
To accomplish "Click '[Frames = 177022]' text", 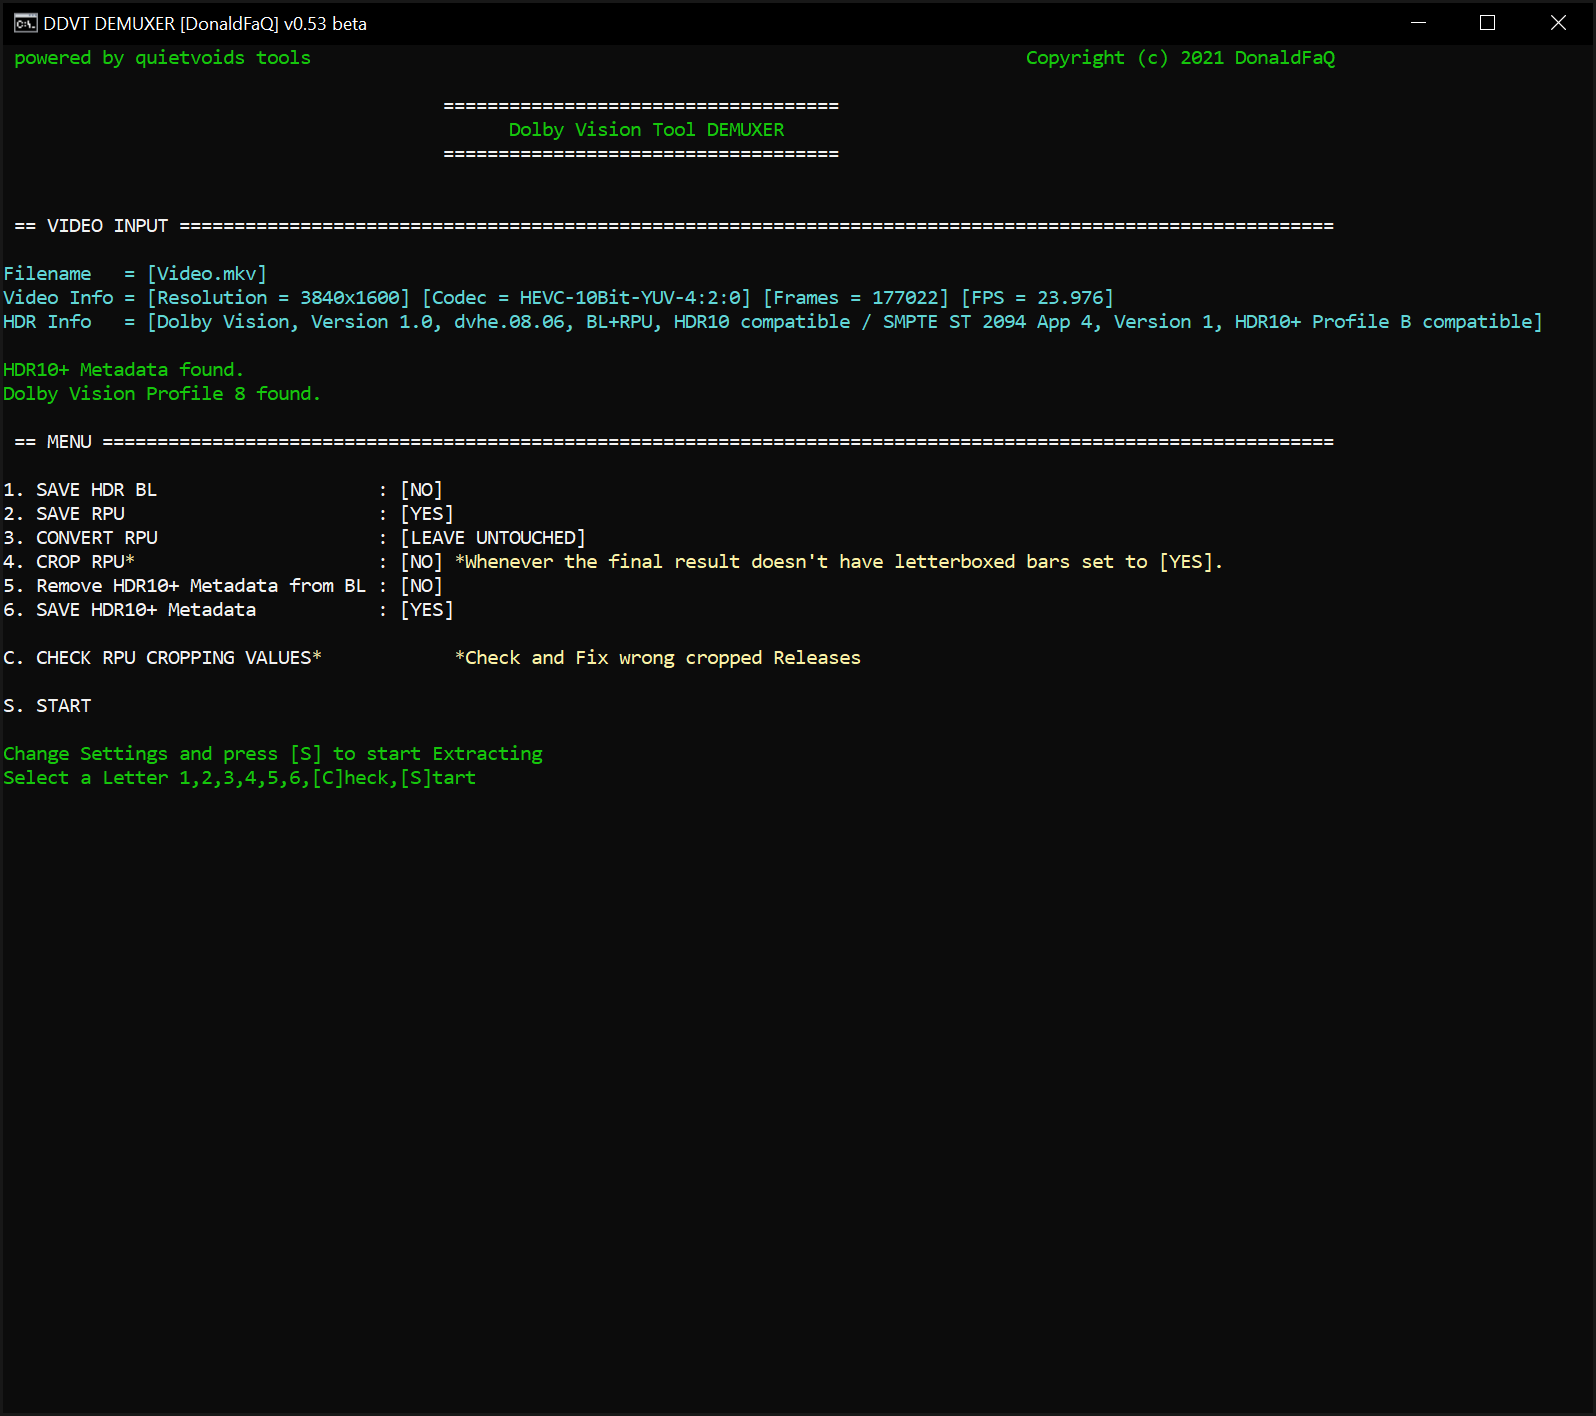I will pos(856,298).
